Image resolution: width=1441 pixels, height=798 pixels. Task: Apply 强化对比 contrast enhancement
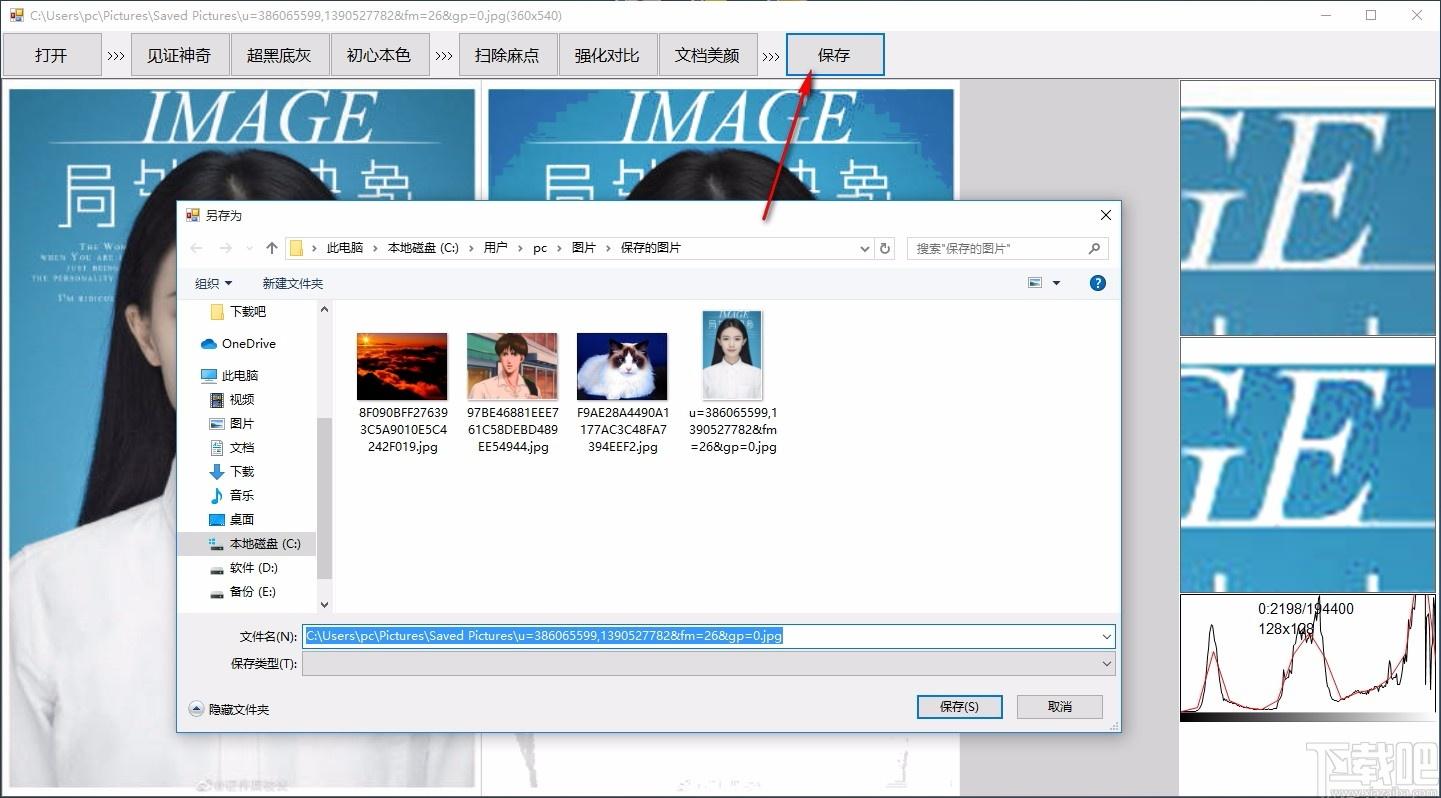click(x=607, y=55)
